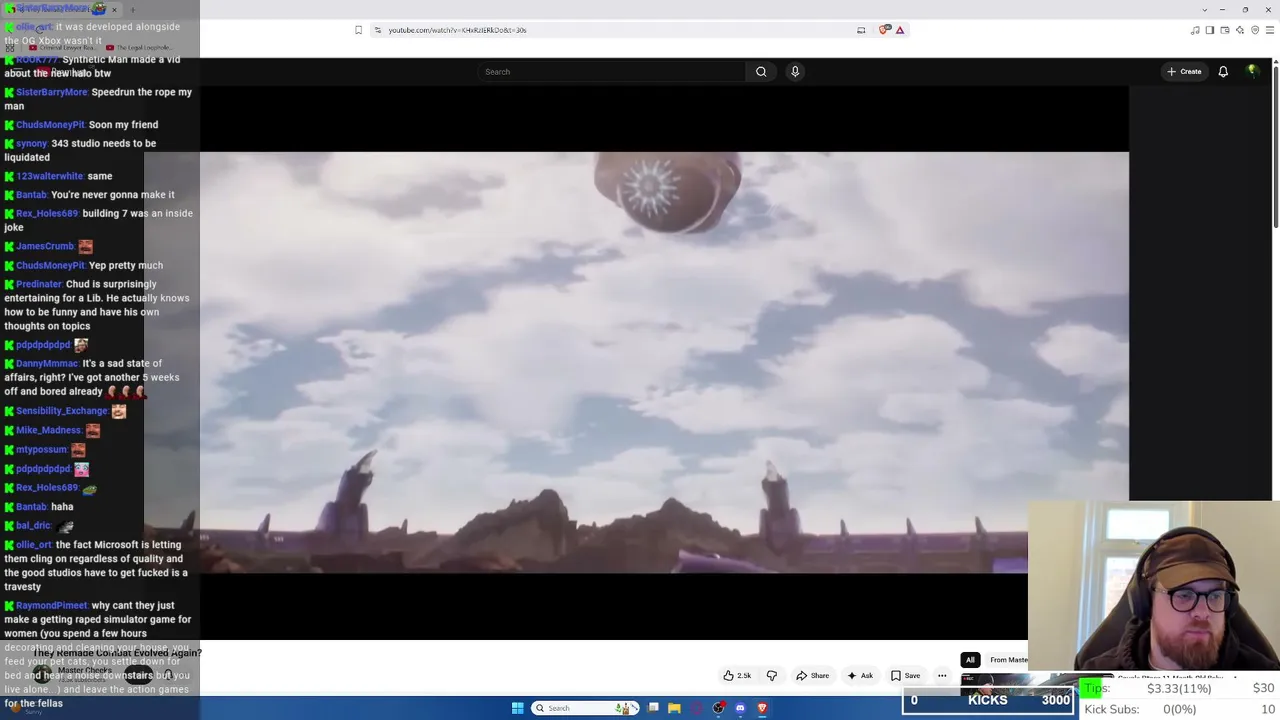Click the browser address bar URL
1280x720 pixels.
click(457, 30)
